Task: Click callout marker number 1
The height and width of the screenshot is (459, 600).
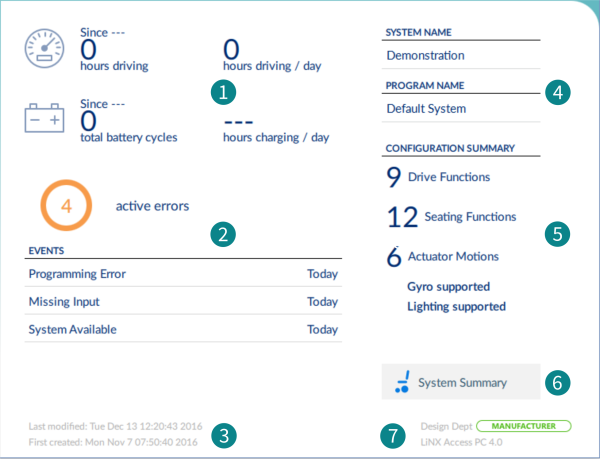Action: pos(223,92)
